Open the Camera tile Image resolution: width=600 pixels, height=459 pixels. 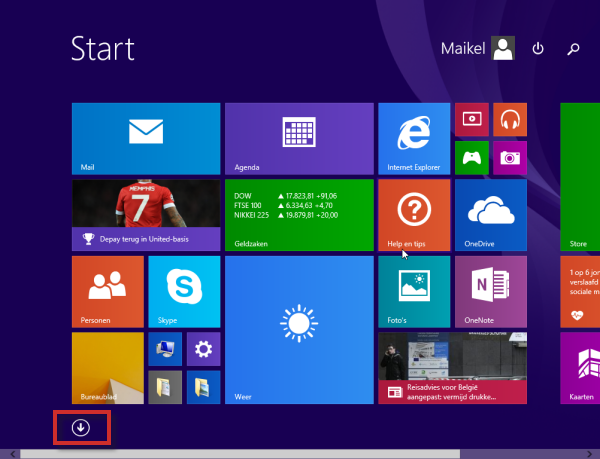point(510,158)
